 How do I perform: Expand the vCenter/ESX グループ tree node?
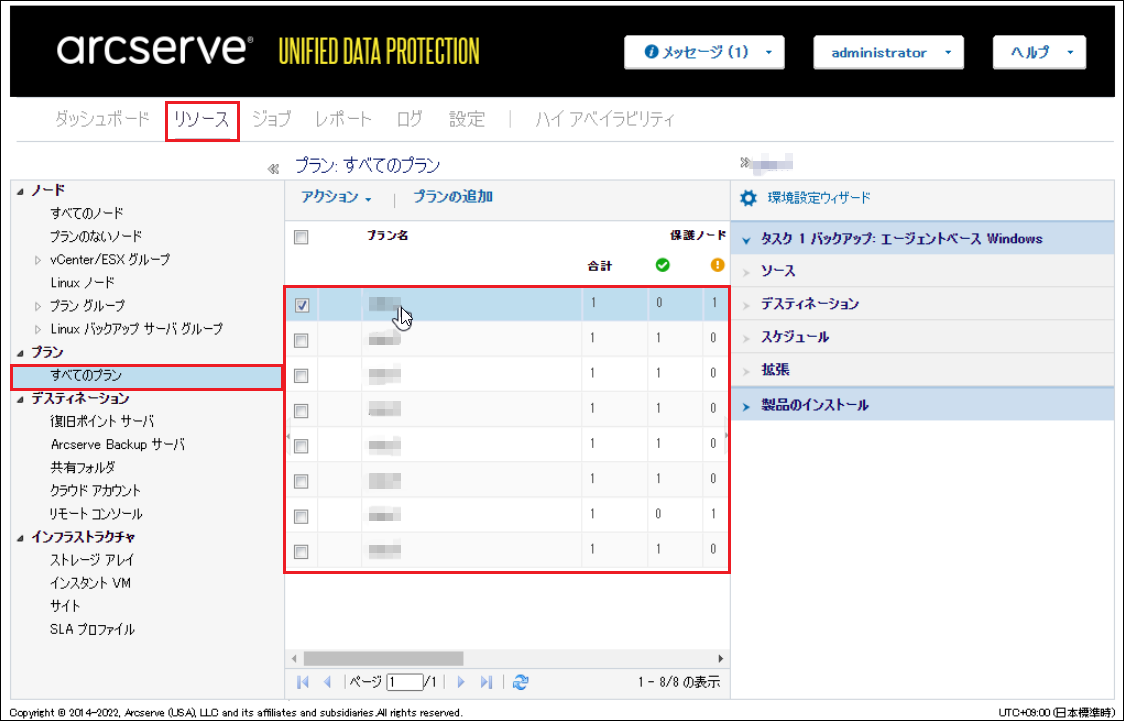pos(38,260)
